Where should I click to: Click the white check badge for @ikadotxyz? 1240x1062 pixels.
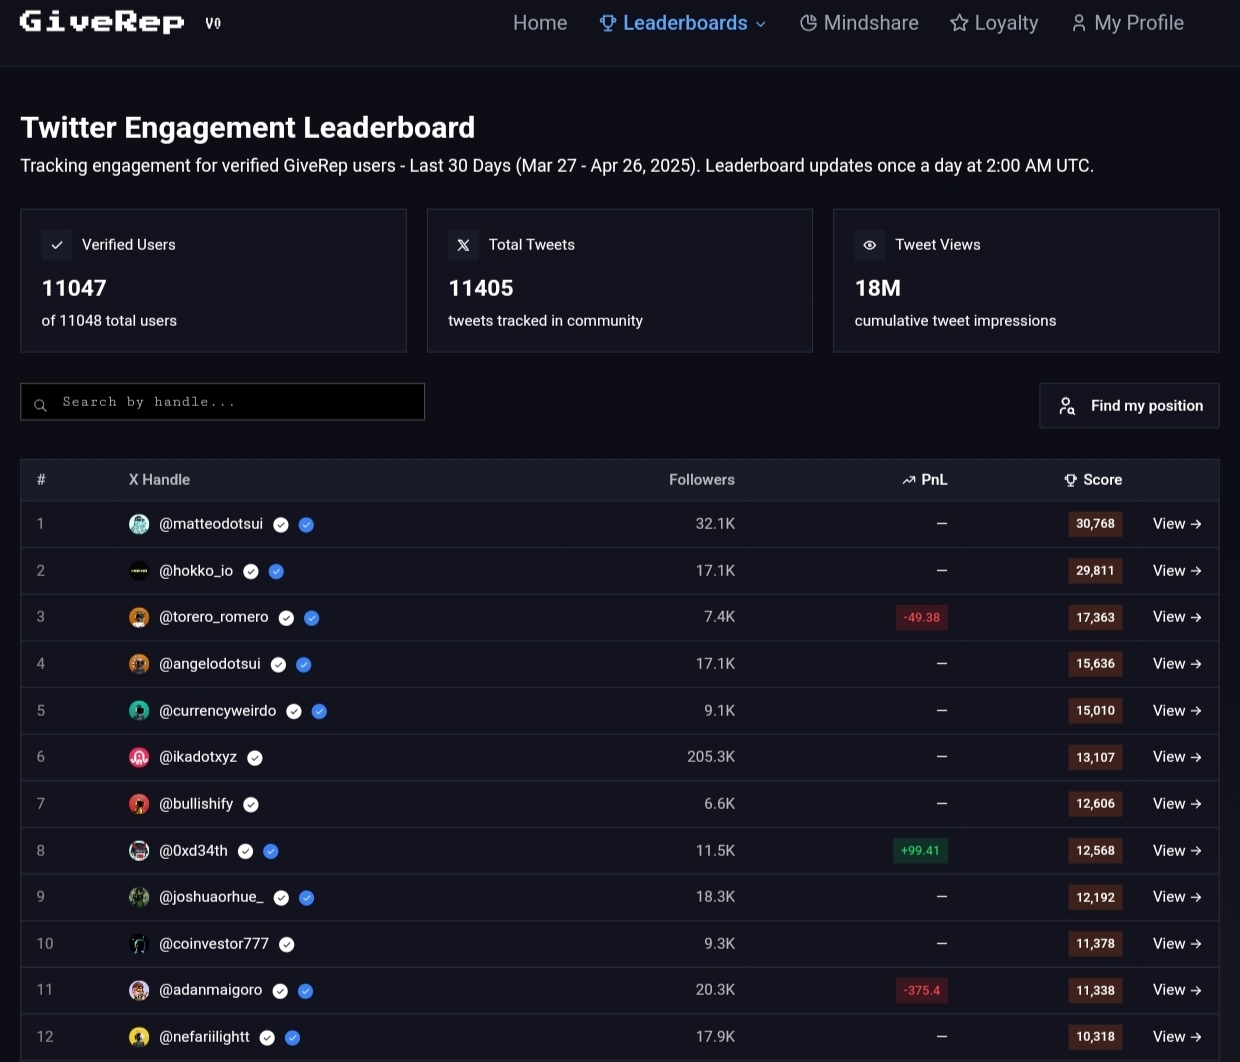[x=255, y=758]
